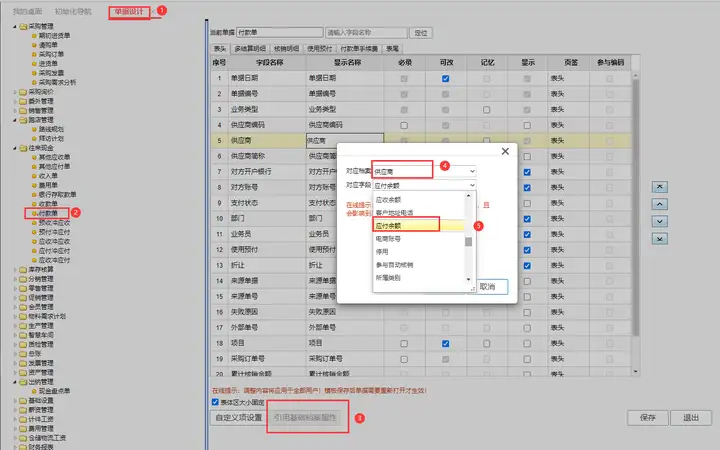Switch to the 核销明细 tab
The height and width of the screenshot is (450, 720).
pos(286,49)
